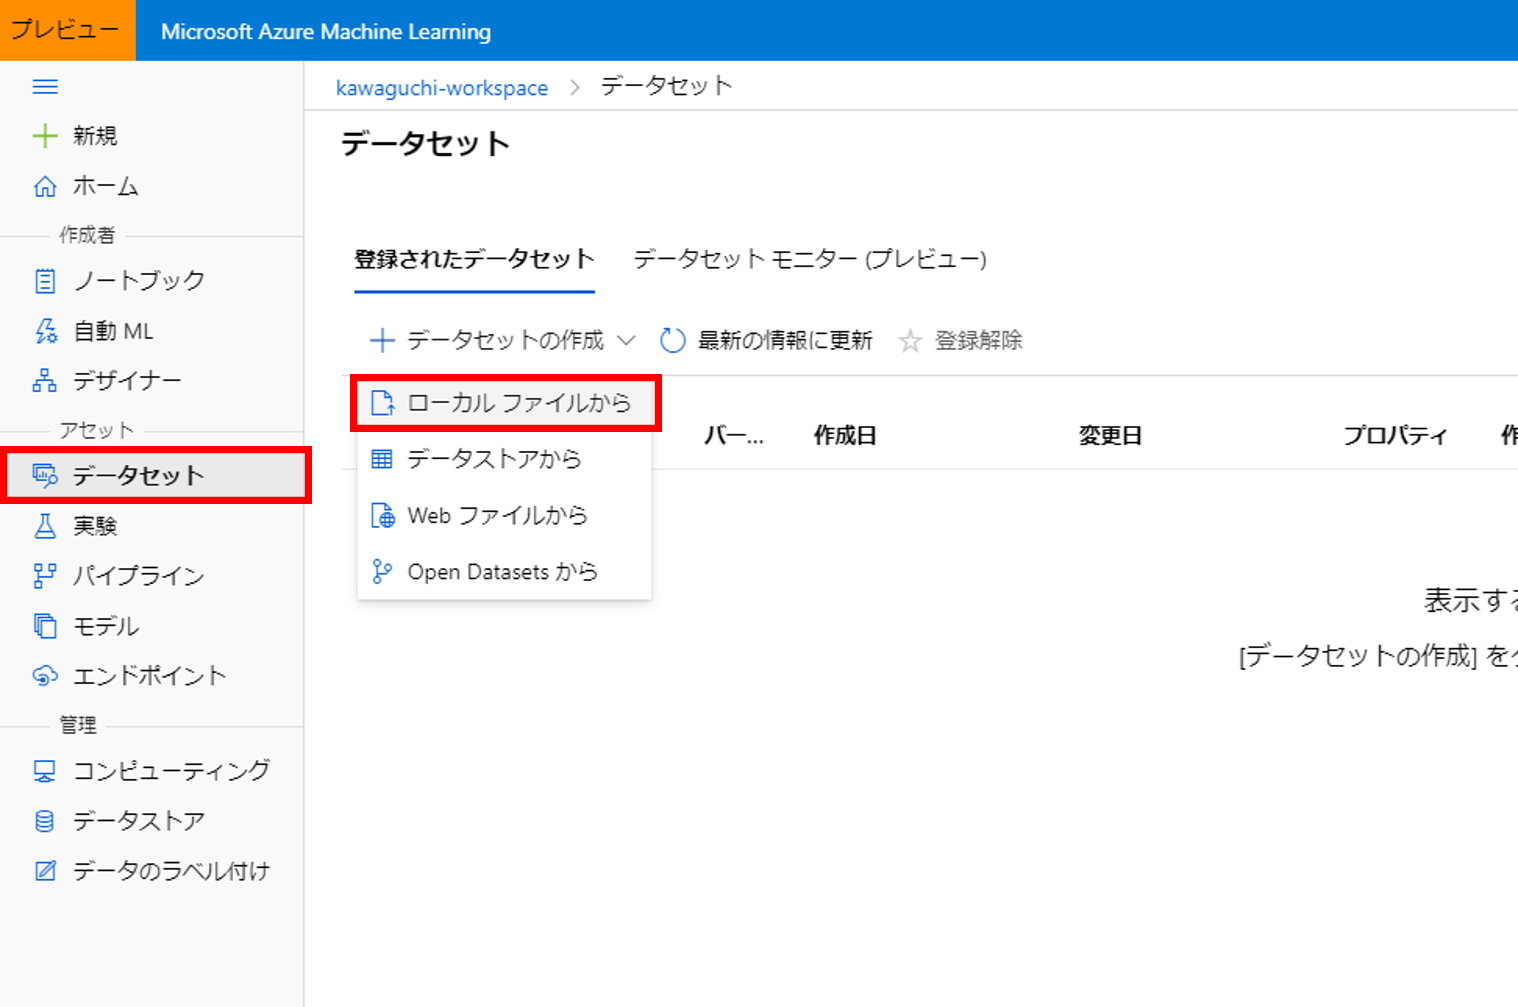The image size is (1518, 1007).
Task: Open デザイナー via its diagram icon
Action: (x=45, y=381)
